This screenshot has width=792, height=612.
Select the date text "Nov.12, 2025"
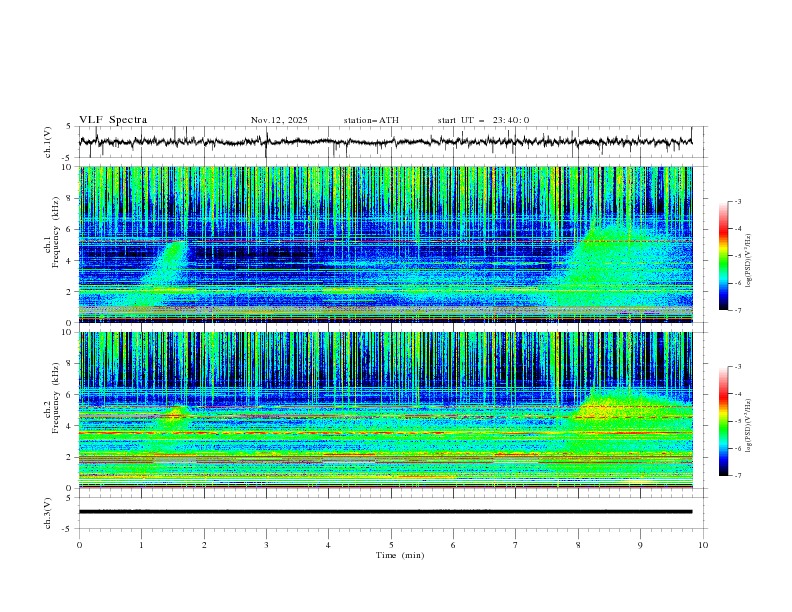point(279,120)
